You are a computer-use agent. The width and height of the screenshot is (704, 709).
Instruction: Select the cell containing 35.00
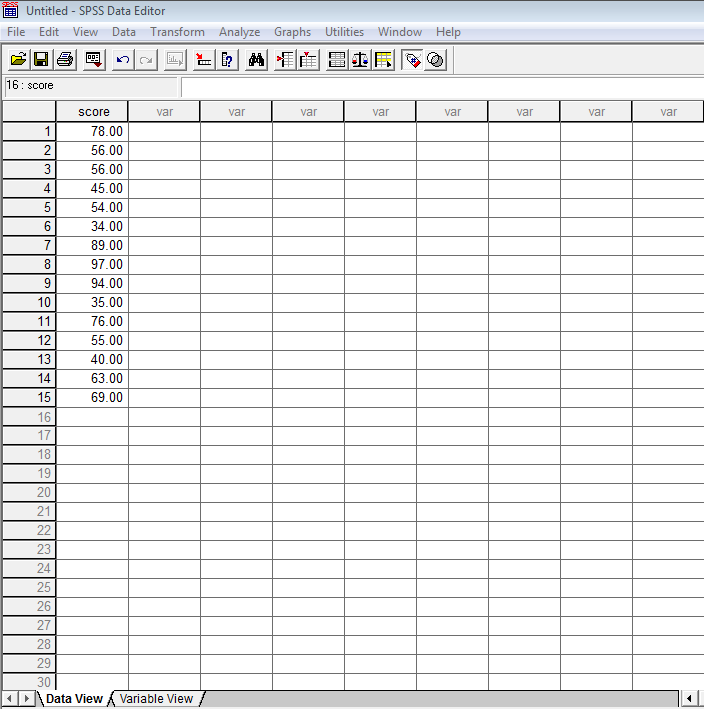pos(92,303)
